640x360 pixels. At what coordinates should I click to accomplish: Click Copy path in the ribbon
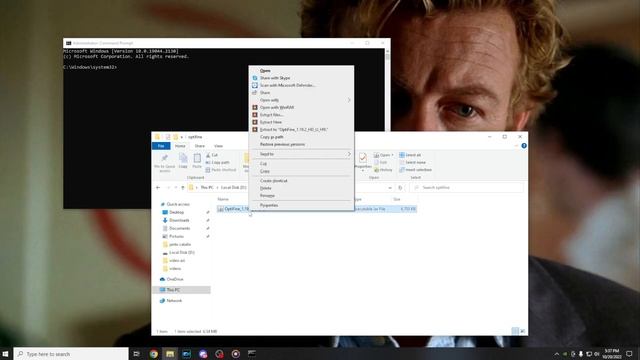point(218,162)
